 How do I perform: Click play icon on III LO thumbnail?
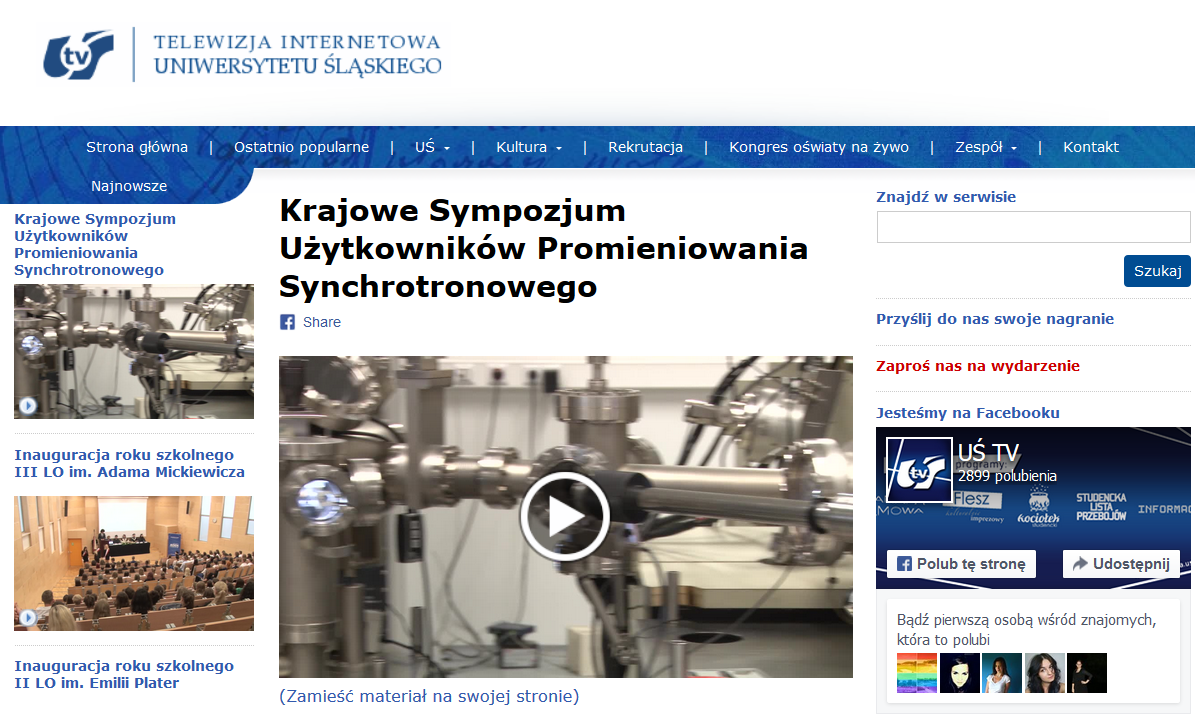(28, 617)
